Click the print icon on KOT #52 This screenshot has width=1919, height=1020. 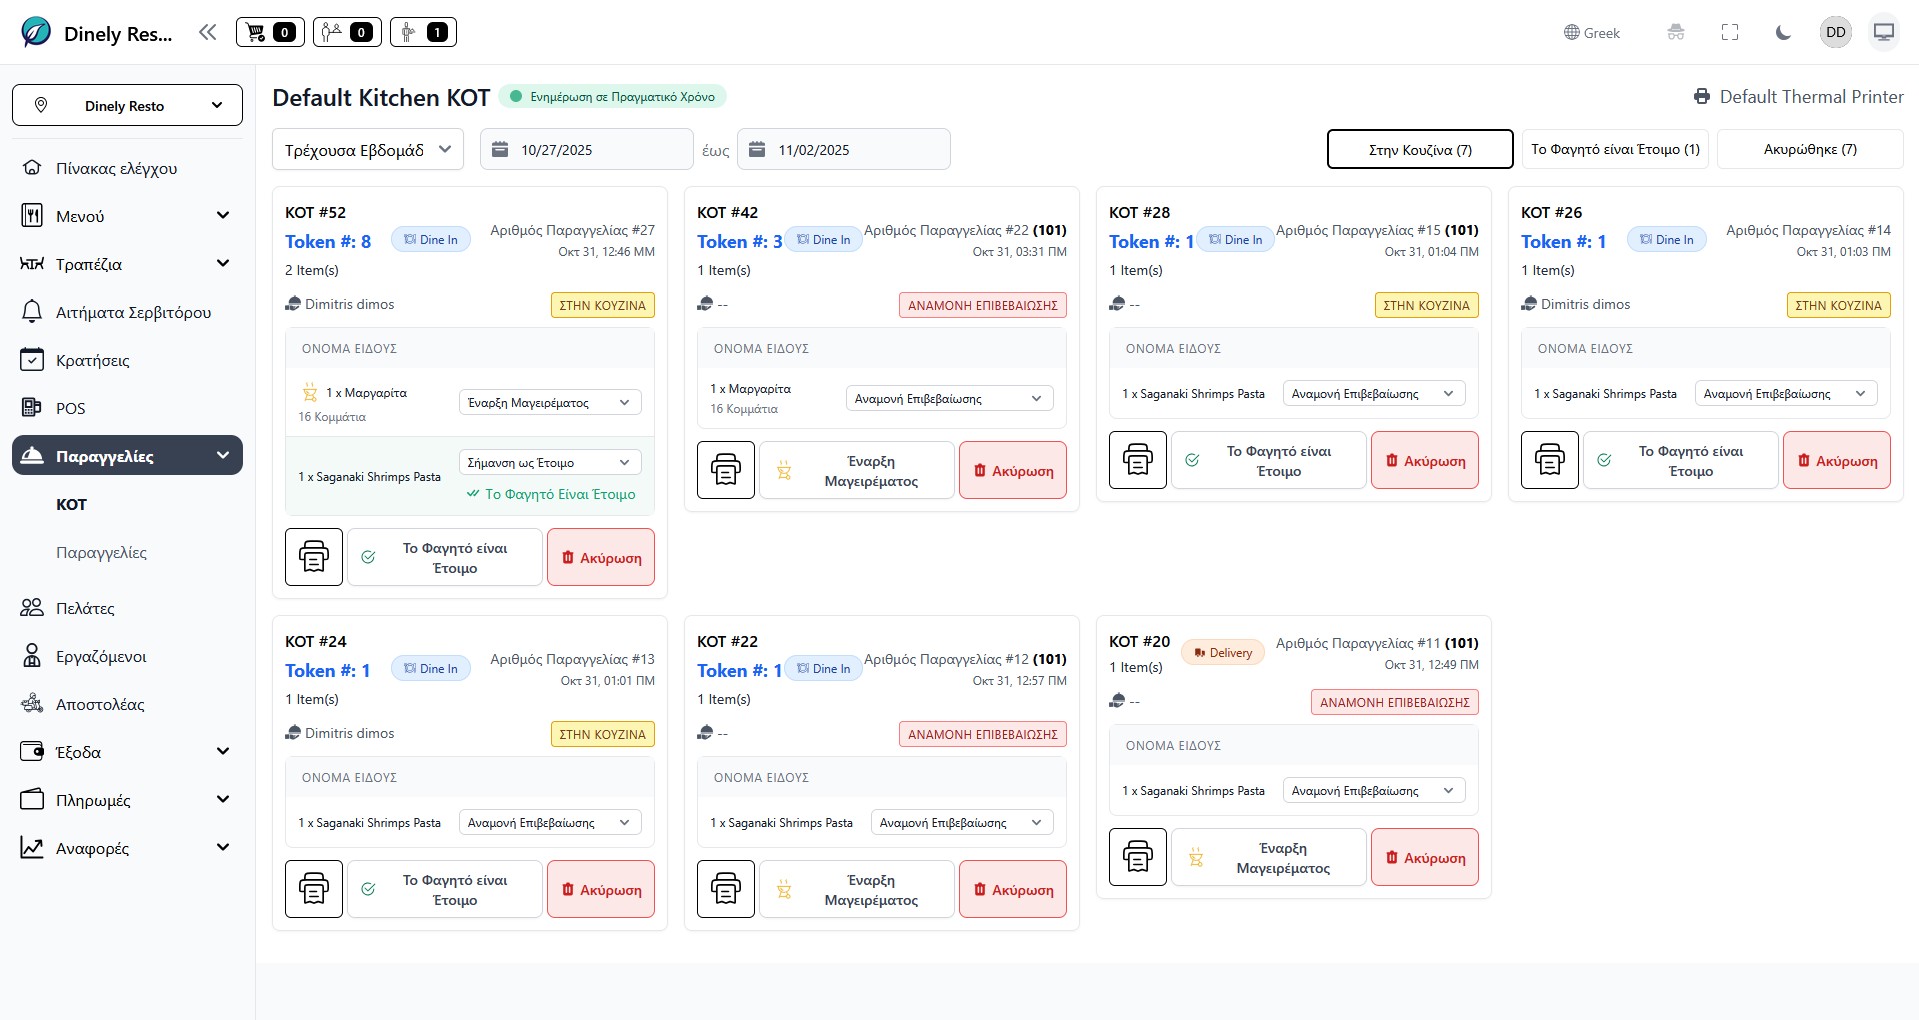coord(314,557)
